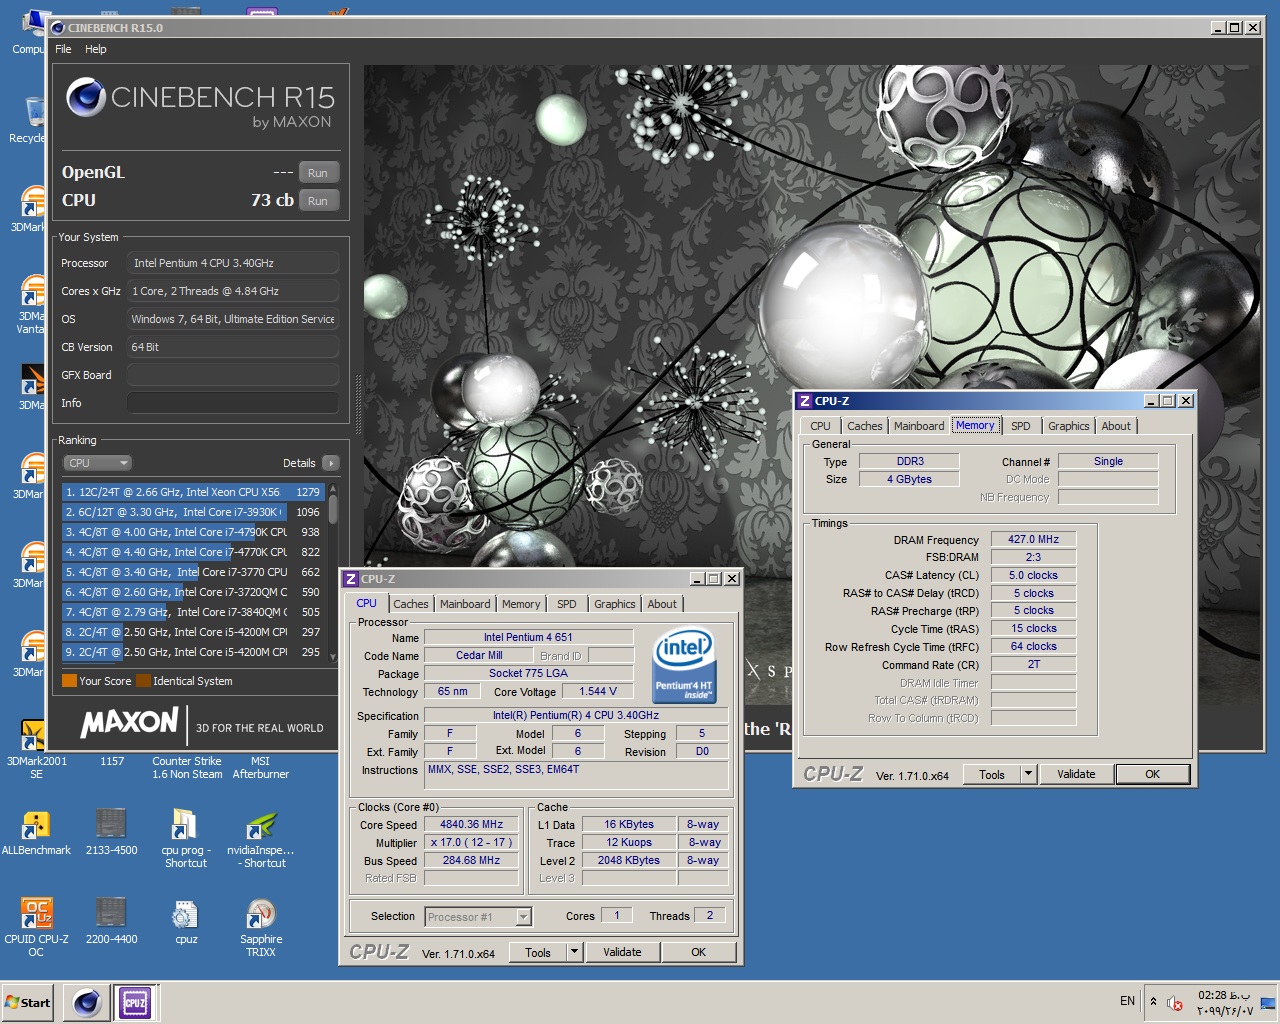Switch to Graphics tab in front CPU-Z
1280x1024 pixels.
[x=614, y=604]
